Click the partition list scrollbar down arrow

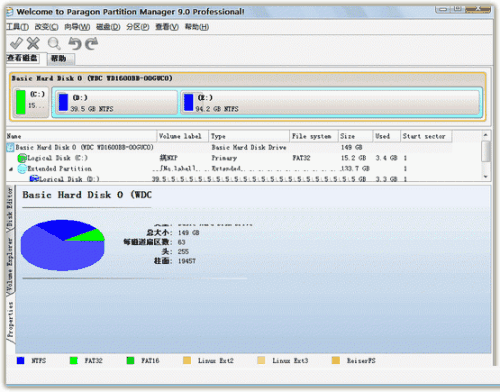[486, 177]
